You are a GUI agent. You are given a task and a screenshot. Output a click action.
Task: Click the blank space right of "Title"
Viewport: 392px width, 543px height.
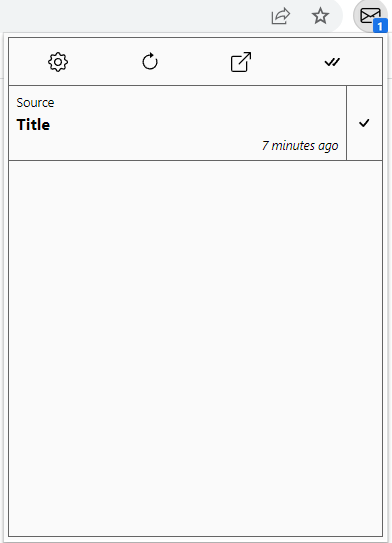point(197,125)
